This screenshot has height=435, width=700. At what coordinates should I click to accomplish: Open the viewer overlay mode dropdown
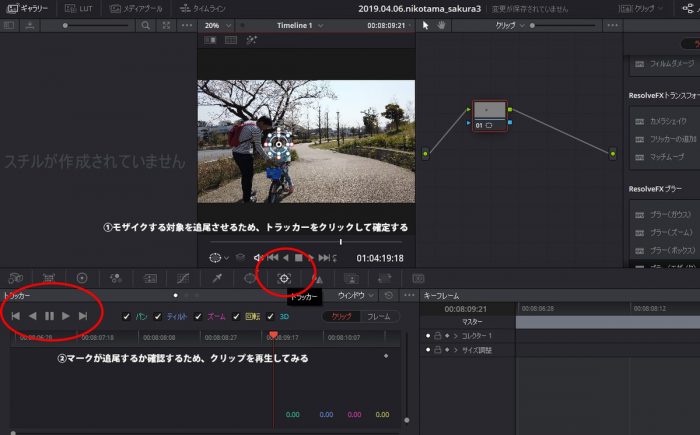[x=219, y=258]
